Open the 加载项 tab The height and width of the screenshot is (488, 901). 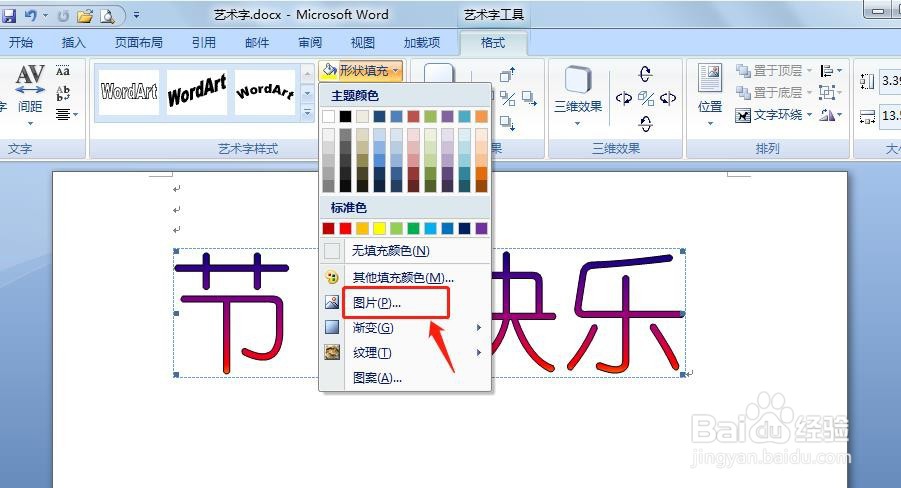(422, 43)
